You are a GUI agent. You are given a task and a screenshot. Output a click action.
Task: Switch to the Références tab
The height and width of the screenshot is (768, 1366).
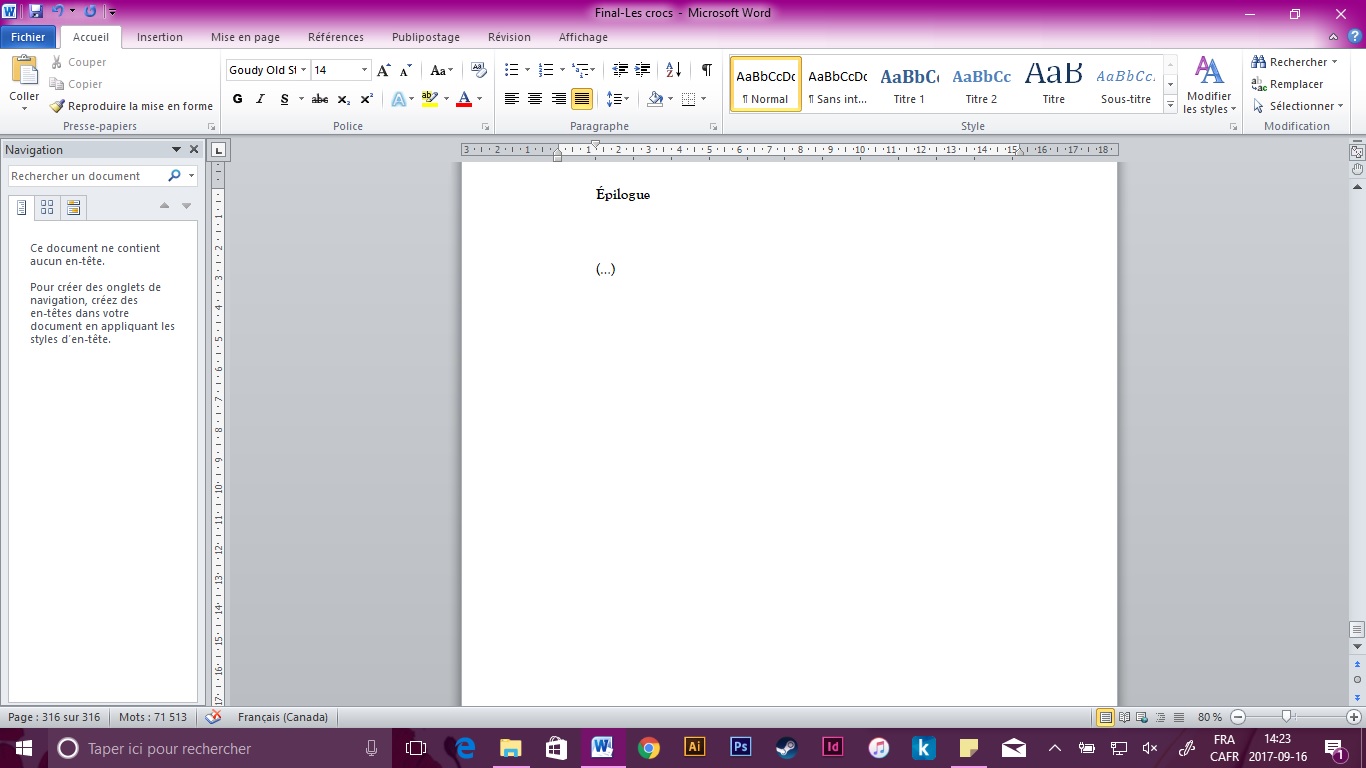coord(336,37)
